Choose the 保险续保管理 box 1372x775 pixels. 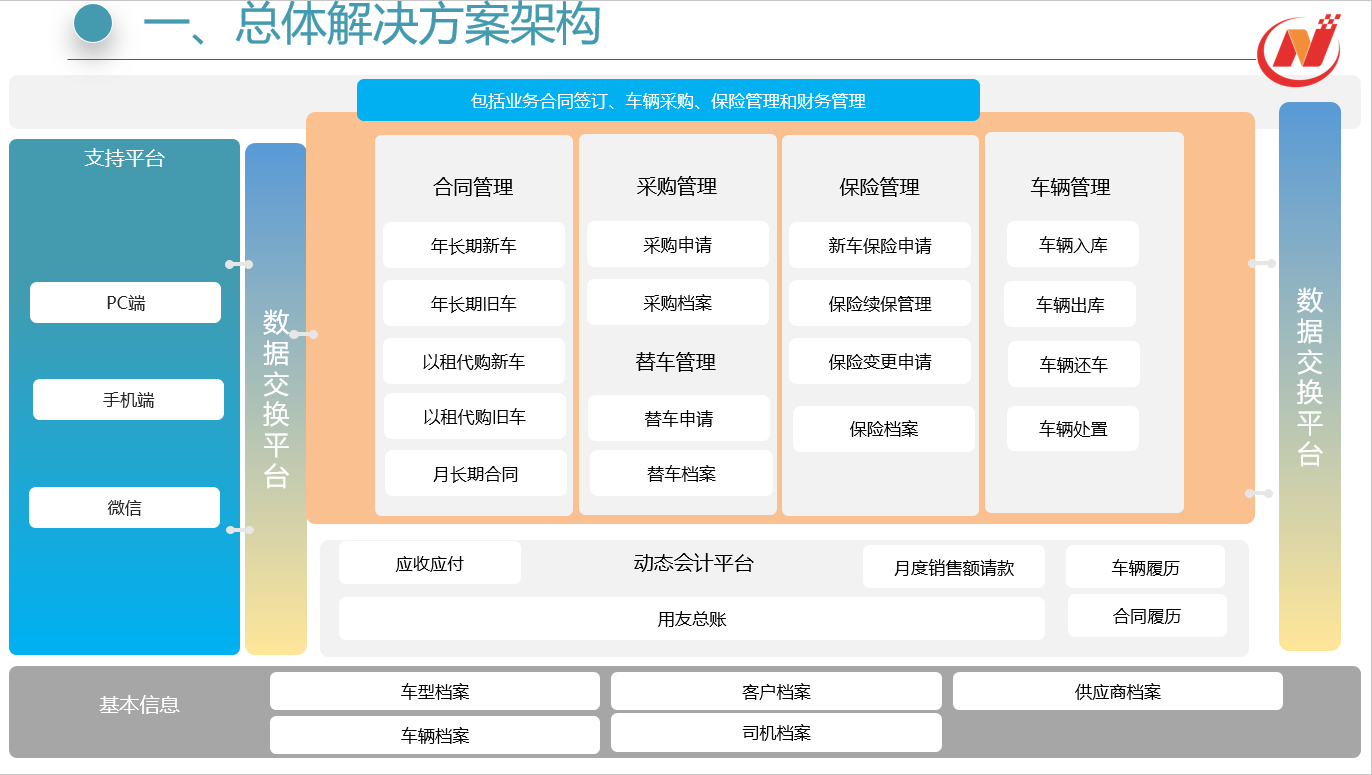880,303
